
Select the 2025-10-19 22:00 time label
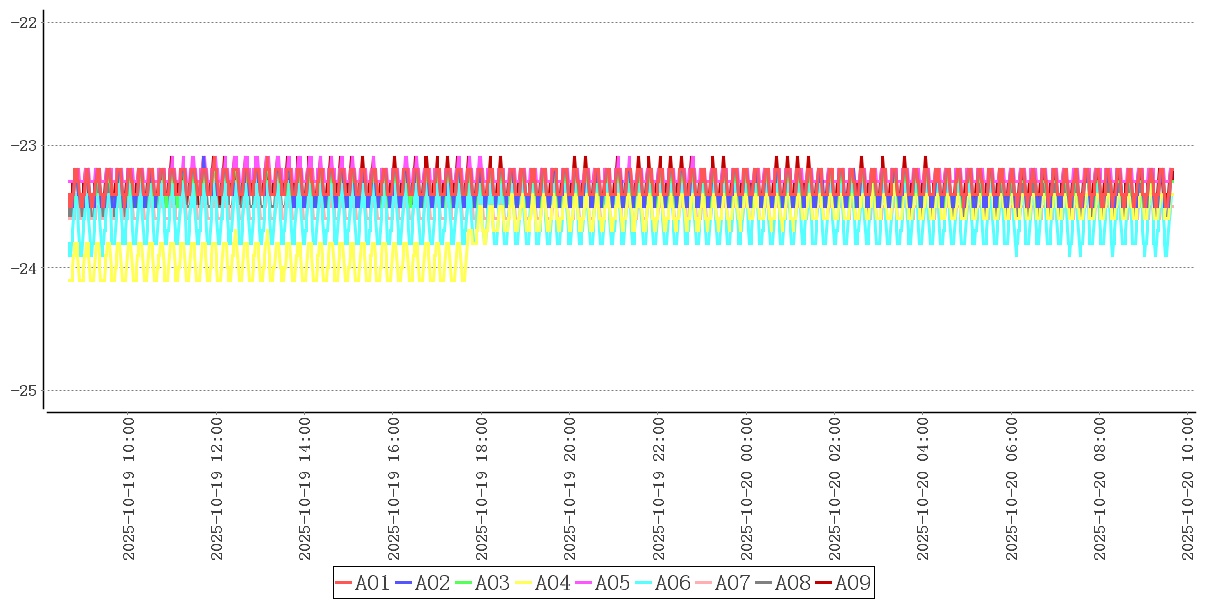point(659,489)
